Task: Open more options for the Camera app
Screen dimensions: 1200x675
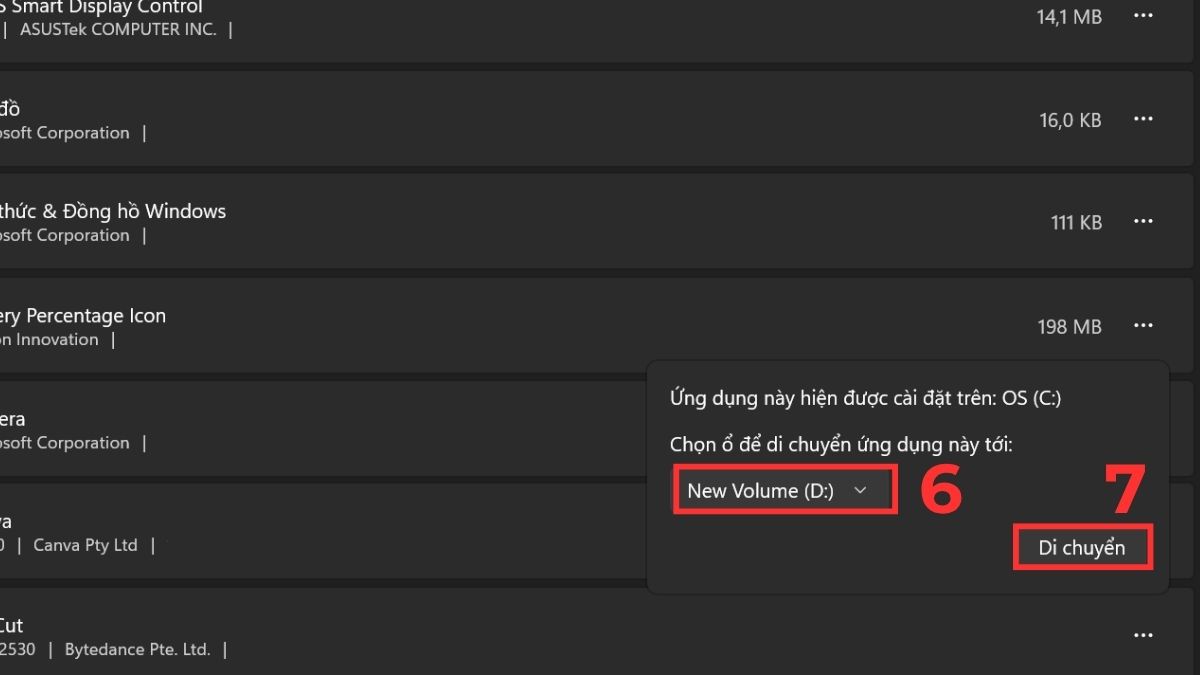Action: [1143, 430]
